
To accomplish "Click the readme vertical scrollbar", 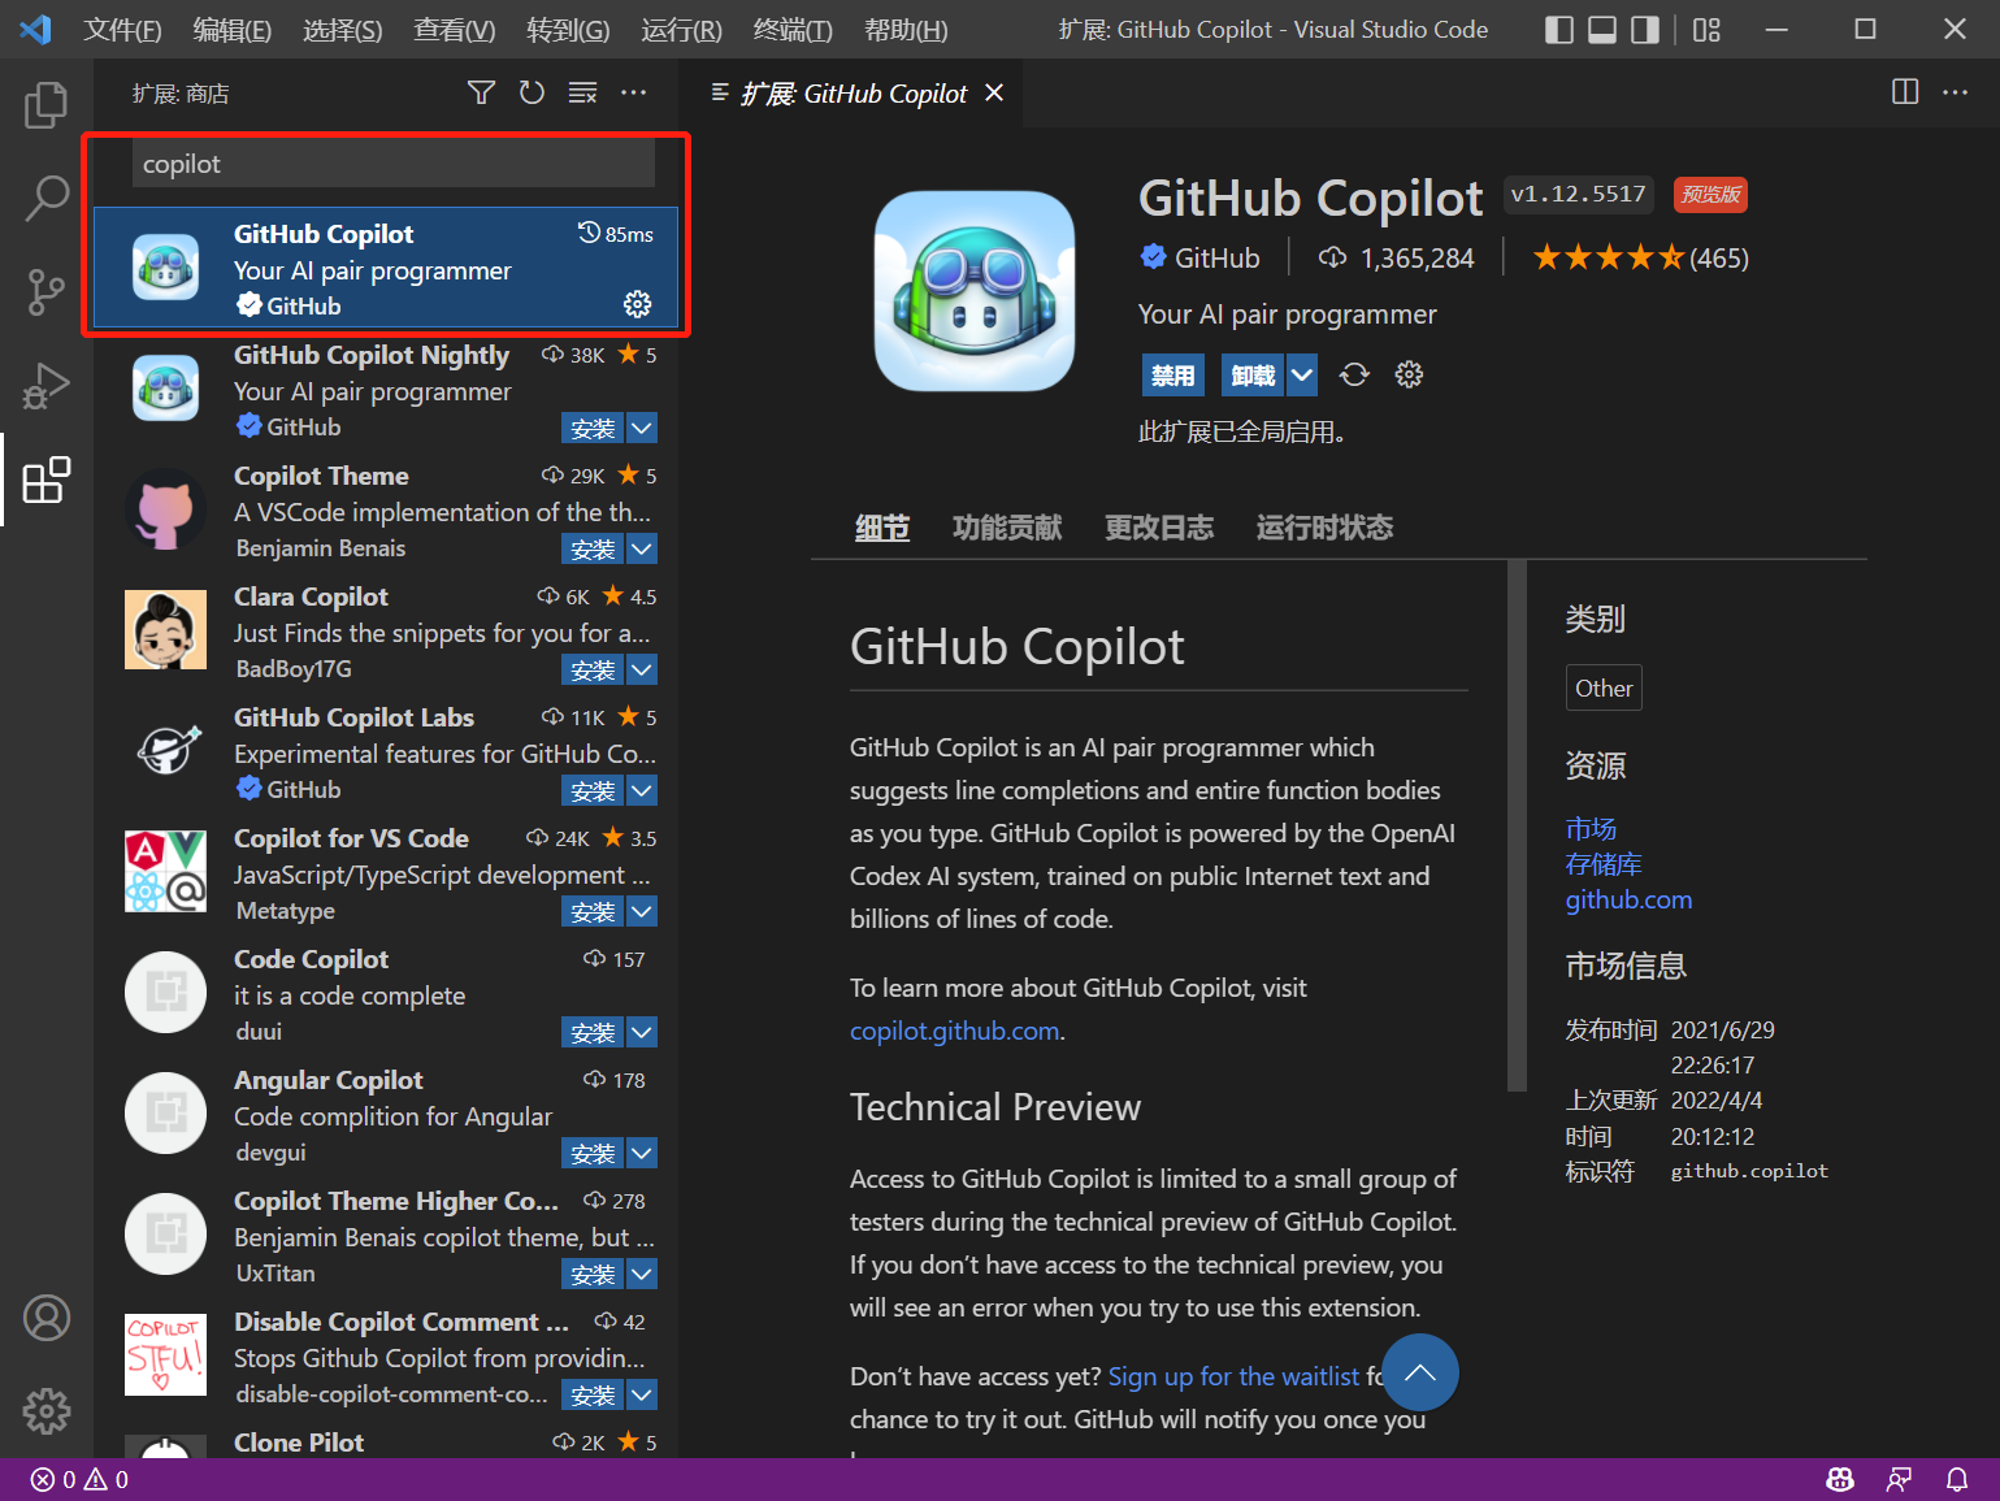I will (1517, 825).
